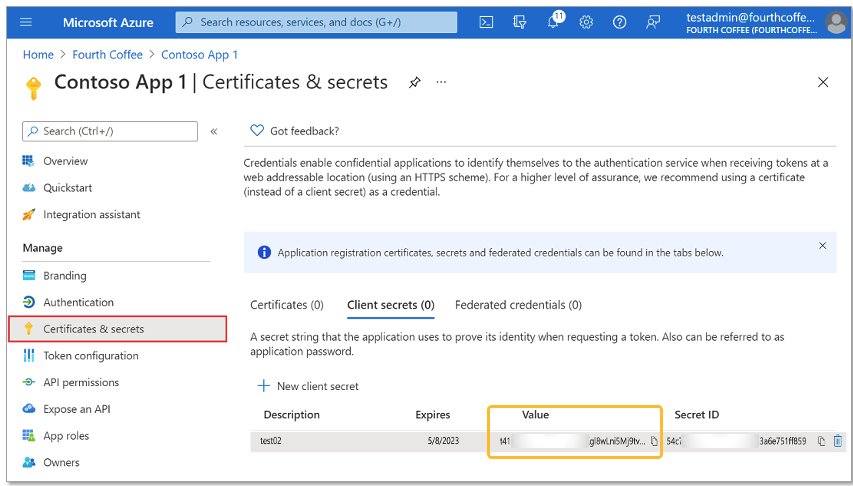The image size is (853, 486).
Task: Open Authentication in Manage section
Action: pyautogui.click(x=78, y=302)
